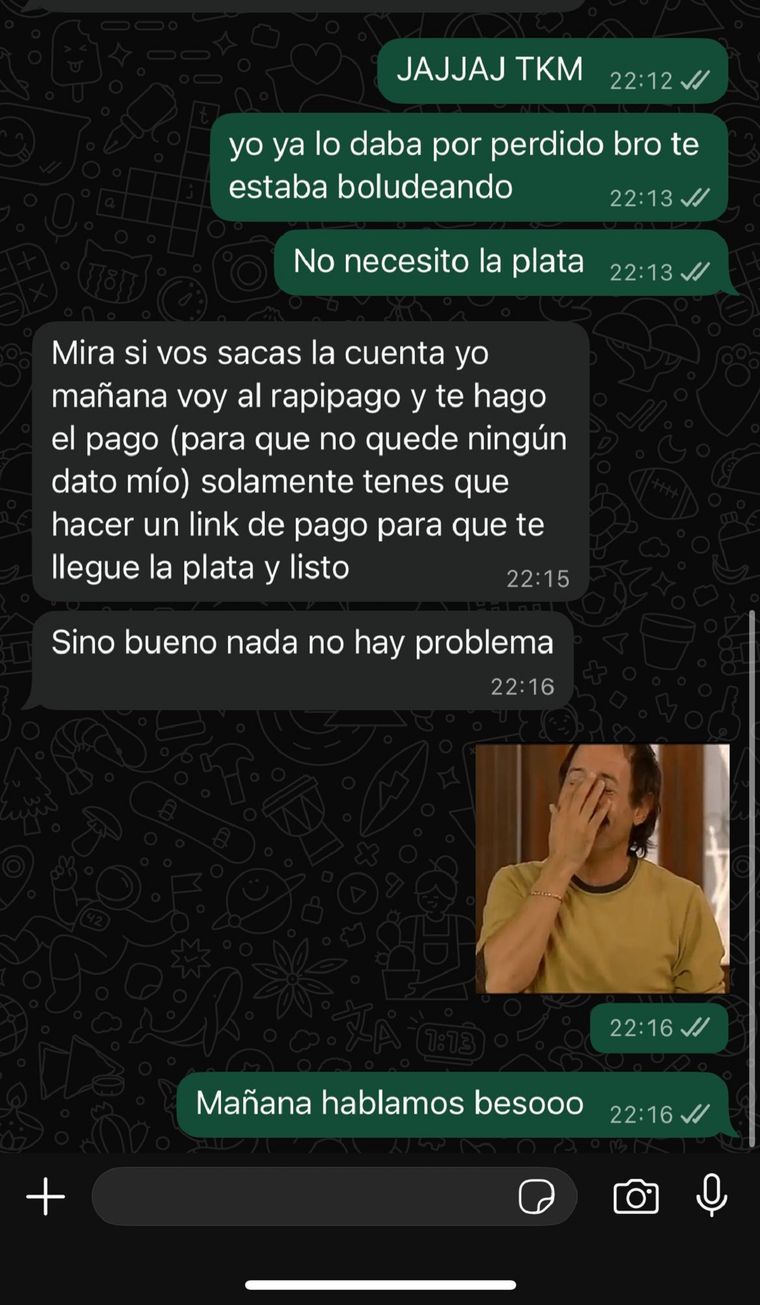Tap read checkmarks on sticker timestamp
The image size is (760, 1305).
point(695,1028)
